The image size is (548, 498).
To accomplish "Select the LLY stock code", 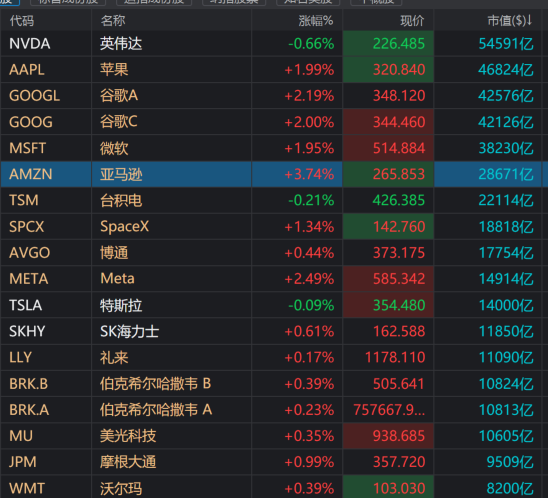I will (x=20, y=357).
